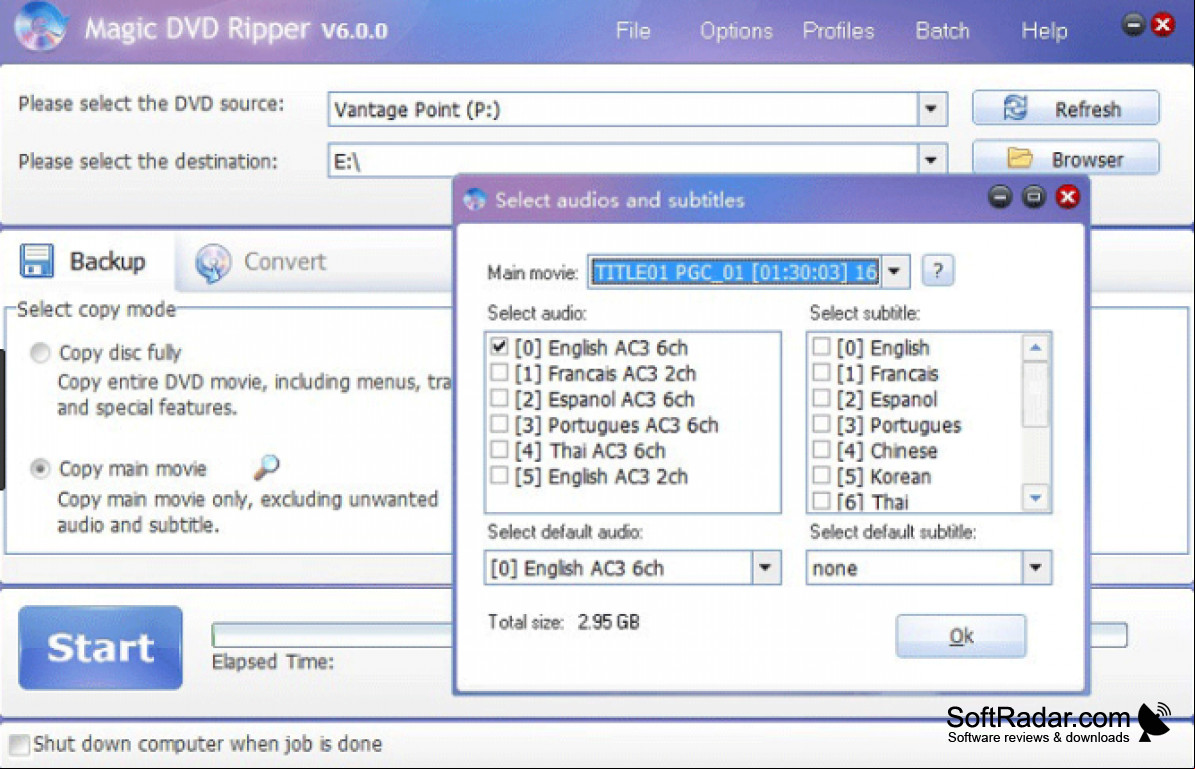Click the Browser button
1195x769 pixels.
click(x=1065, y=159)
